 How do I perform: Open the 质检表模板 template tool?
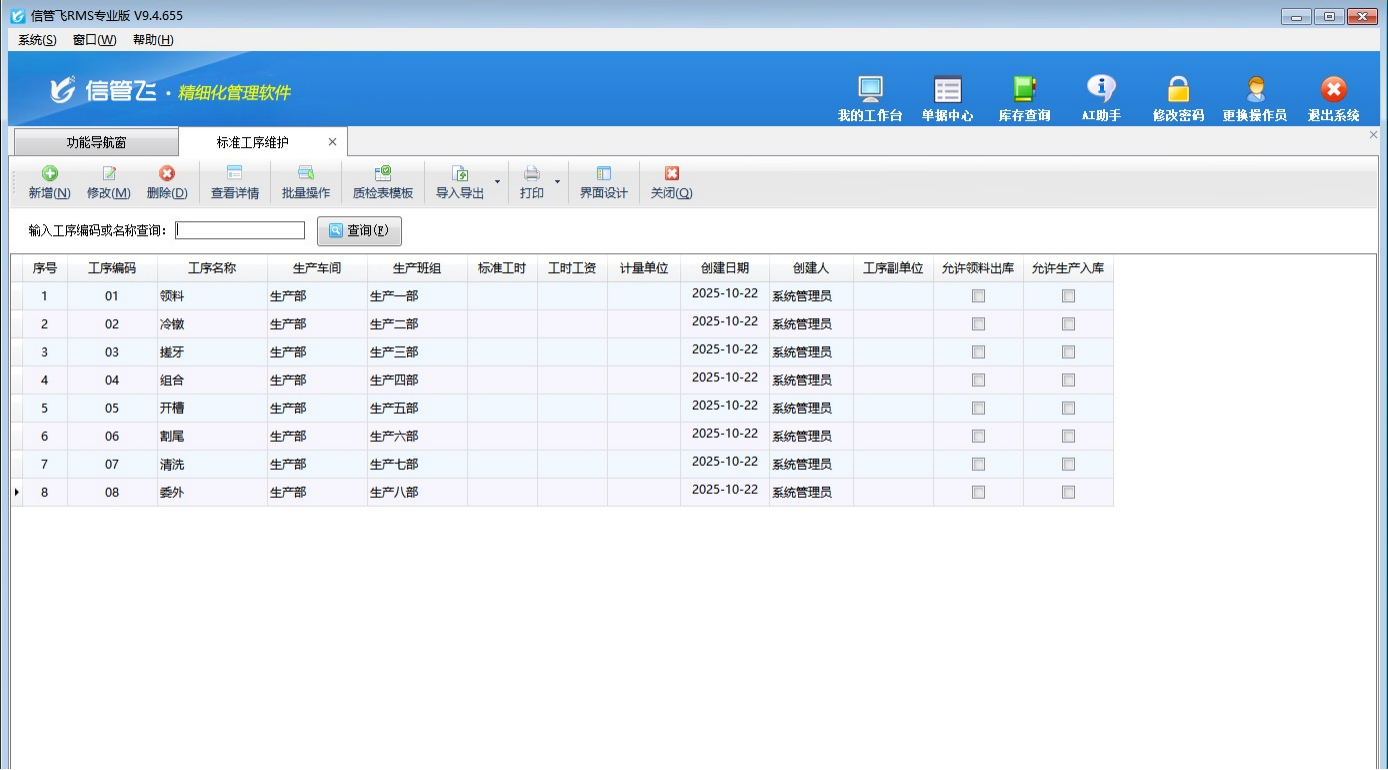383,182
